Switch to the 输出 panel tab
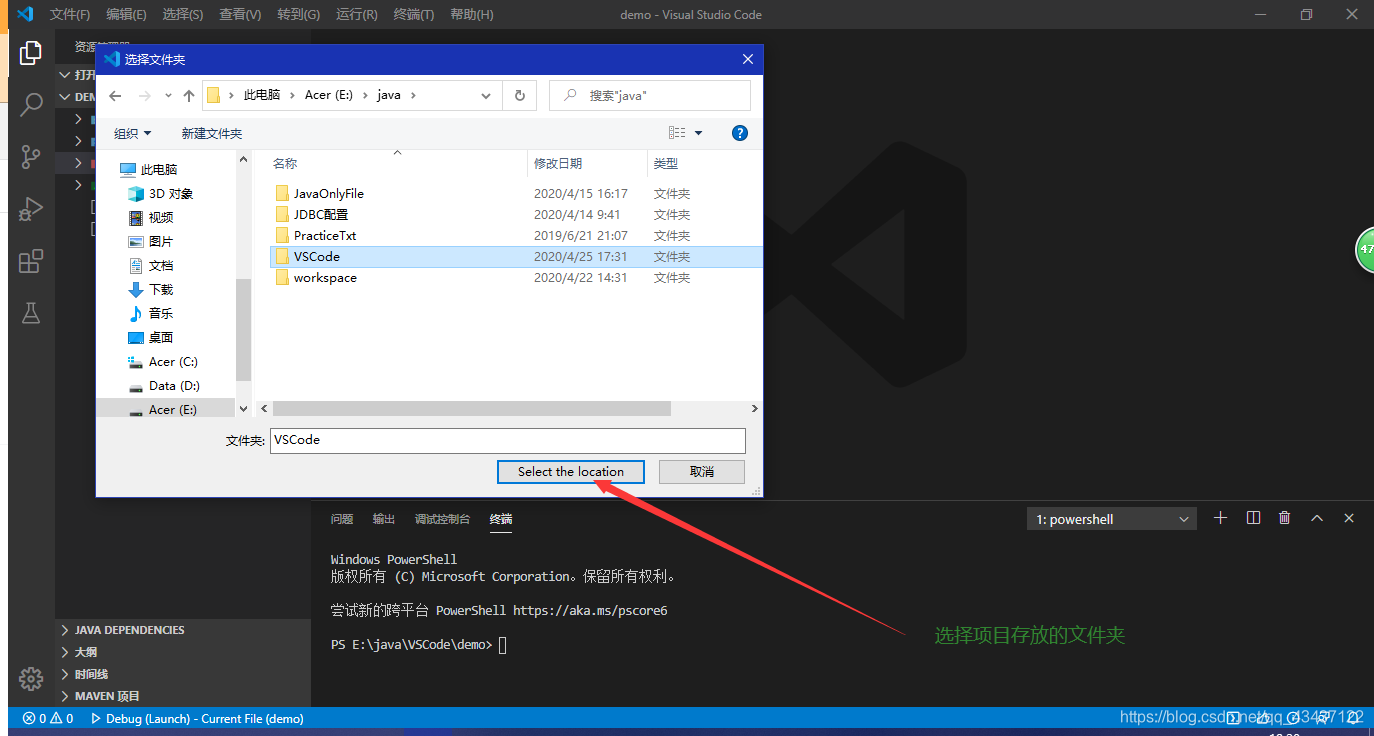 pos(384,519)
